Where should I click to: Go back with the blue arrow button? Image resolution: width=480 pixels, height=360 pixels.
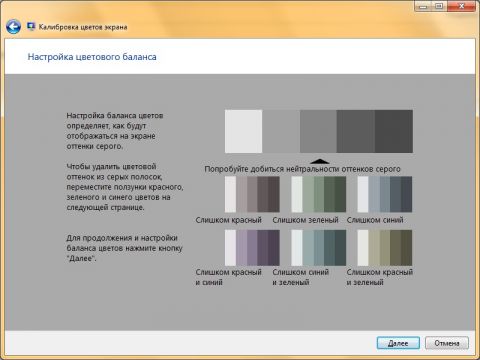tap(13, 27)
